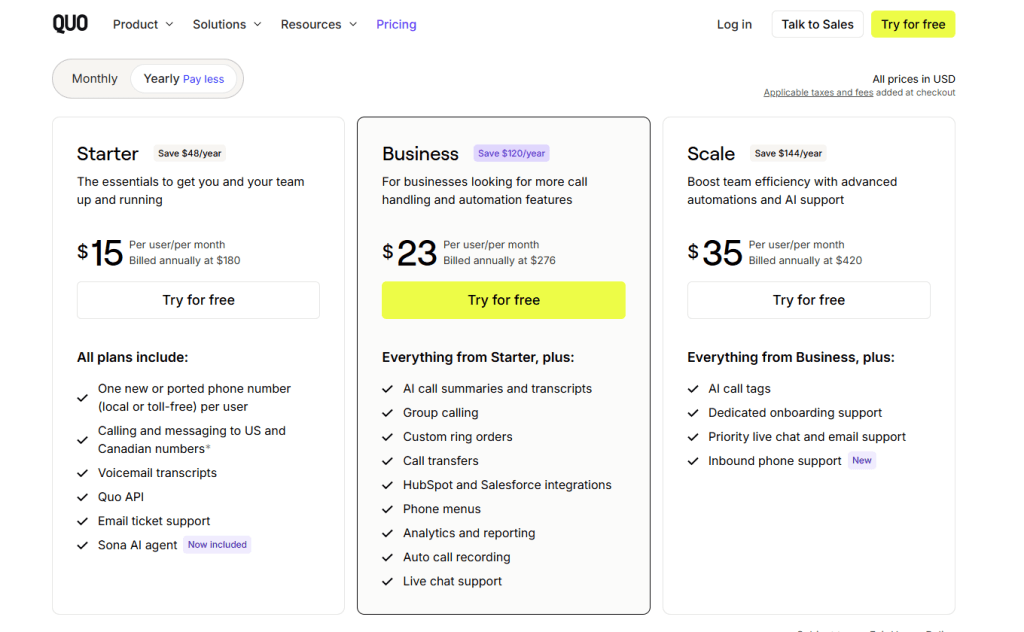Expand the Resources menu
Screen dimensions: 1024x632
[318, 24]
